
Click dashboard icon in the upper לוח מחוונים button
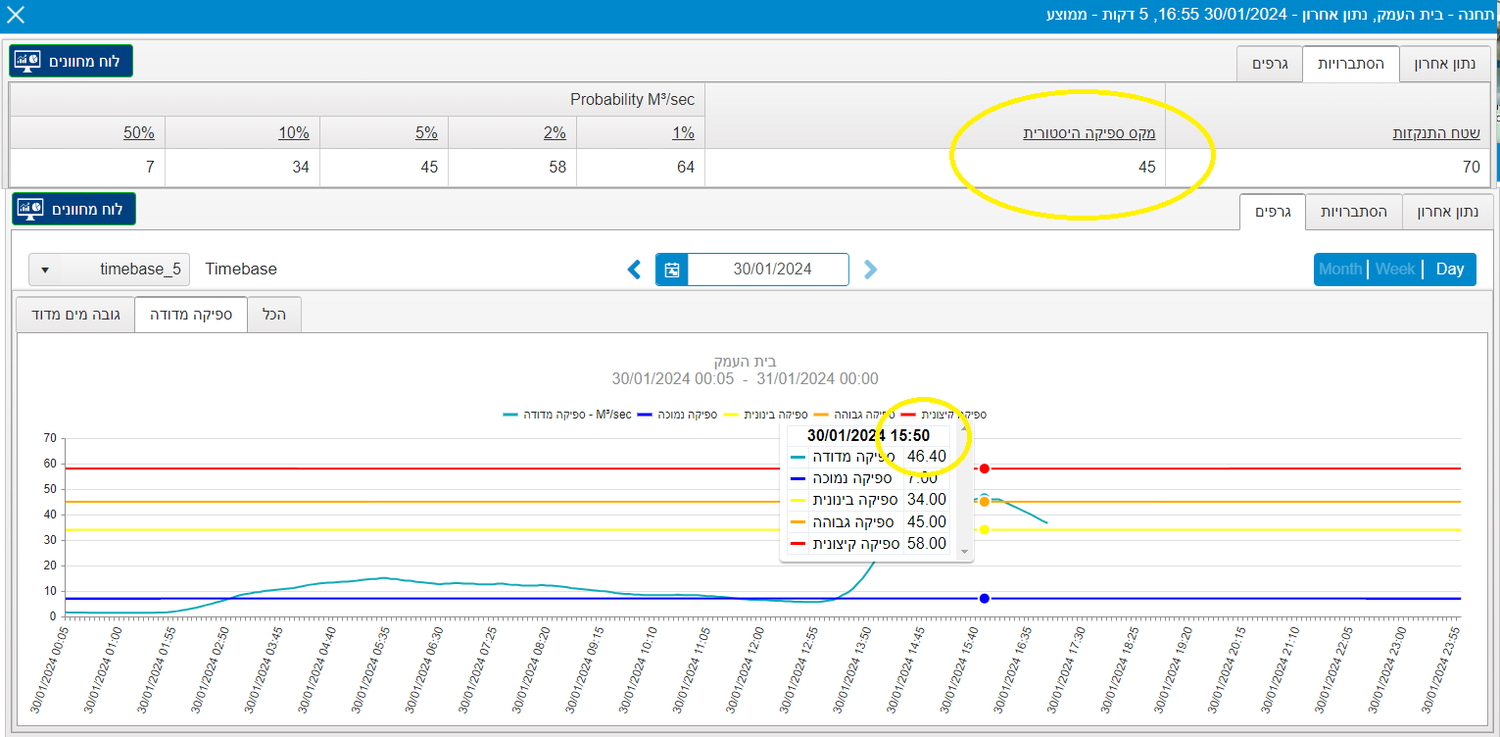[x=28, y=61]
